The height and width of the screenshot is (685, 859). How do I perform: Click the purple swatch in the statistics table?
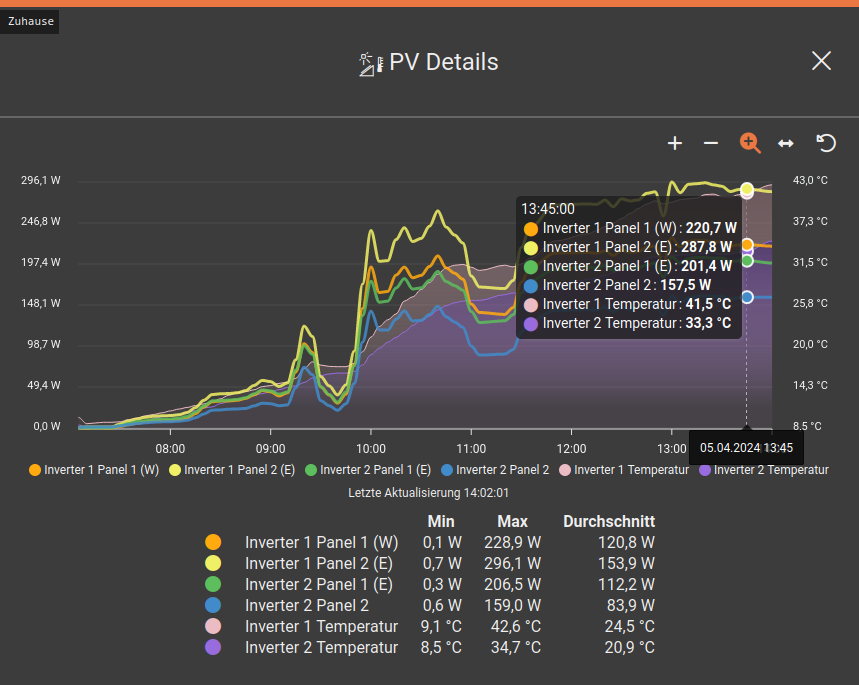(213, 647)
